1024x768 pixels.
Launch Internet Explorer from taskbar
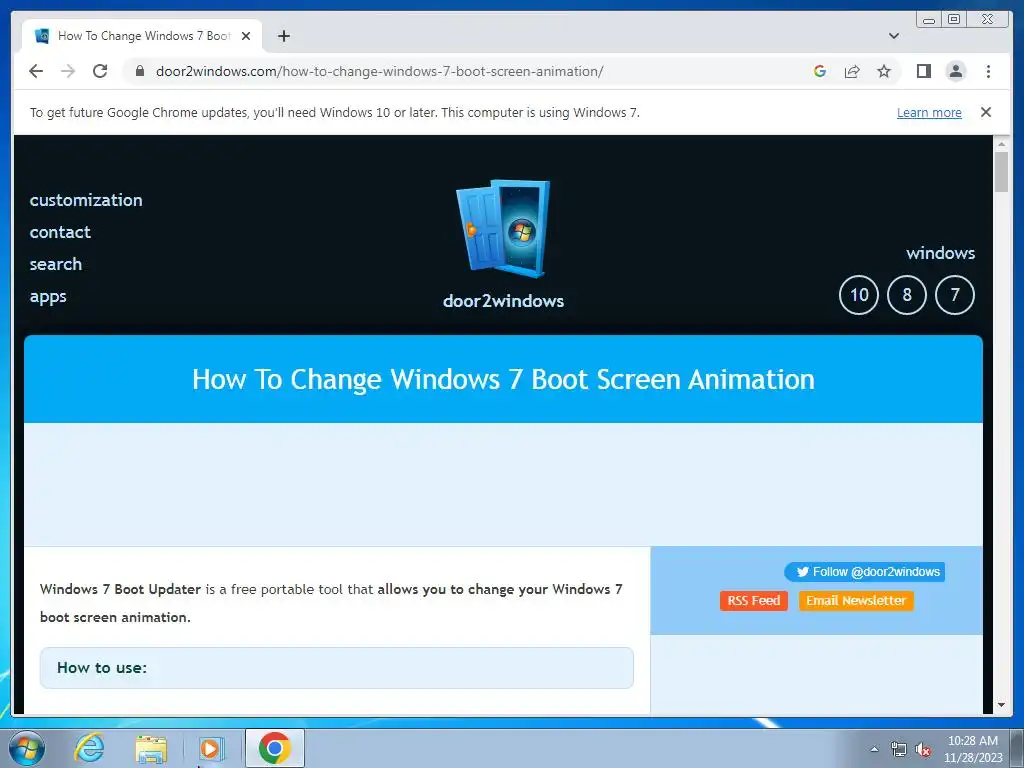click(89, 748)
